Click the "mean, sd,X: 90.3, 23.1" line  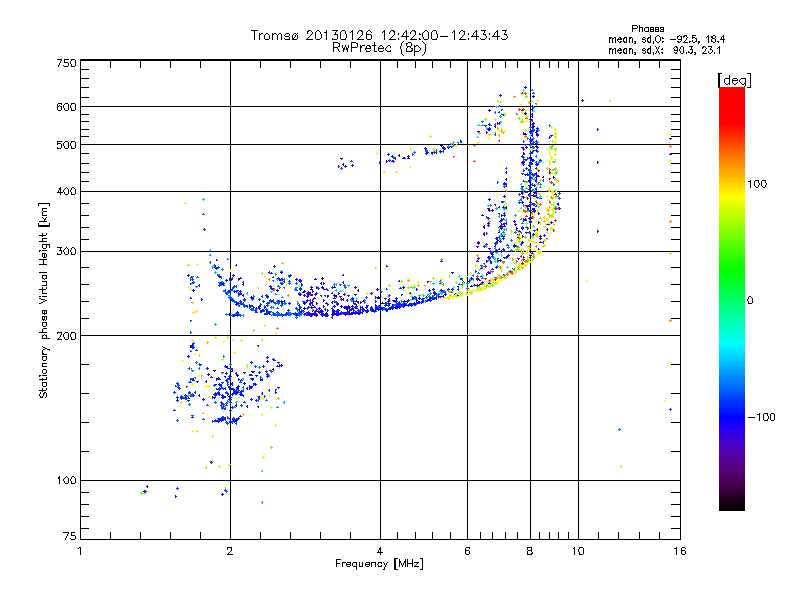click(x=664, y=50)
